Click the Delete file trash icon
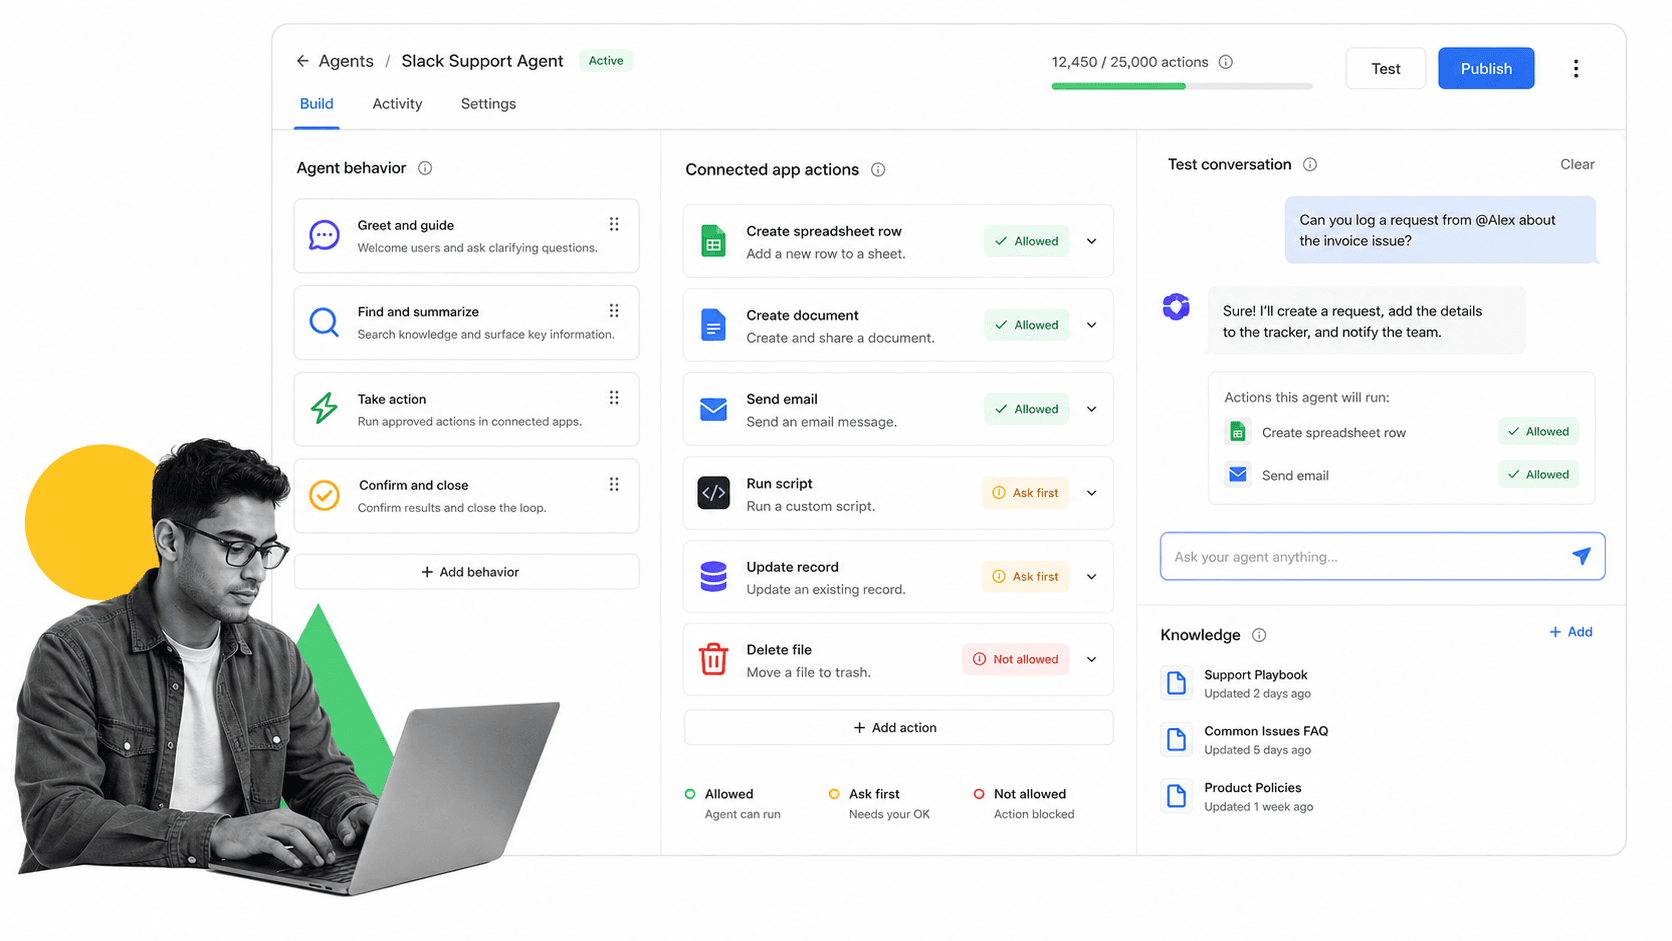The image size is (1672, 941). click(713, 660)
